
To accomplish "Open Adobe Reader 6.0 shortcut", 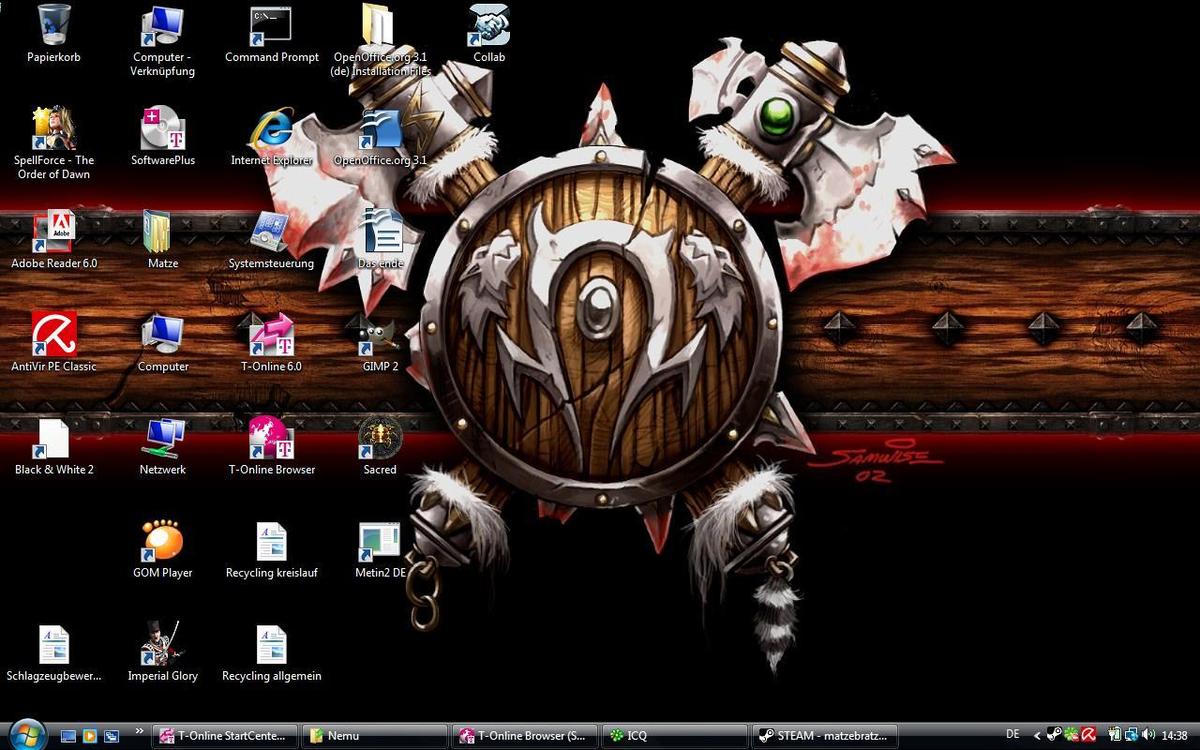I will (54, 240).
